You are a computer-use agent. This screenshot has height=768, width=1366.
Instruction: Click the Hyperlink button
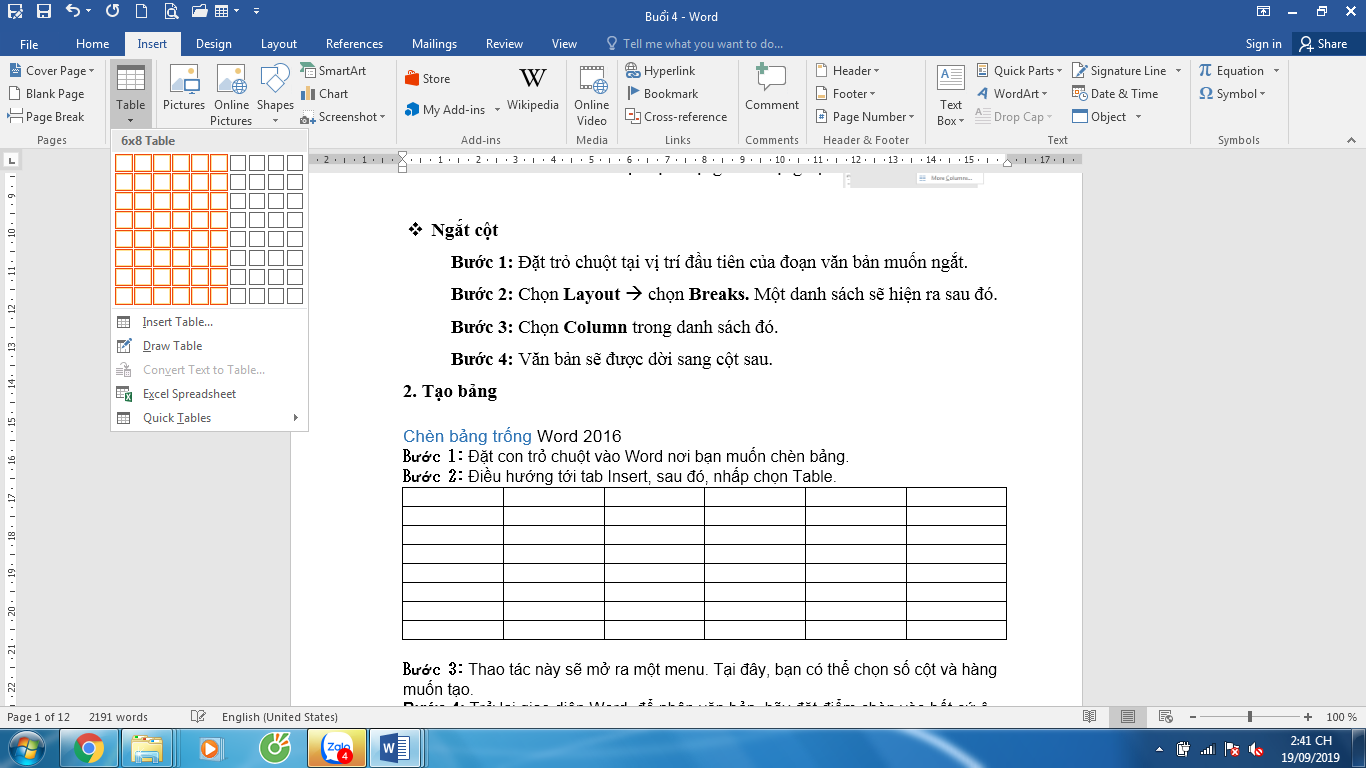tap(660, 71)
